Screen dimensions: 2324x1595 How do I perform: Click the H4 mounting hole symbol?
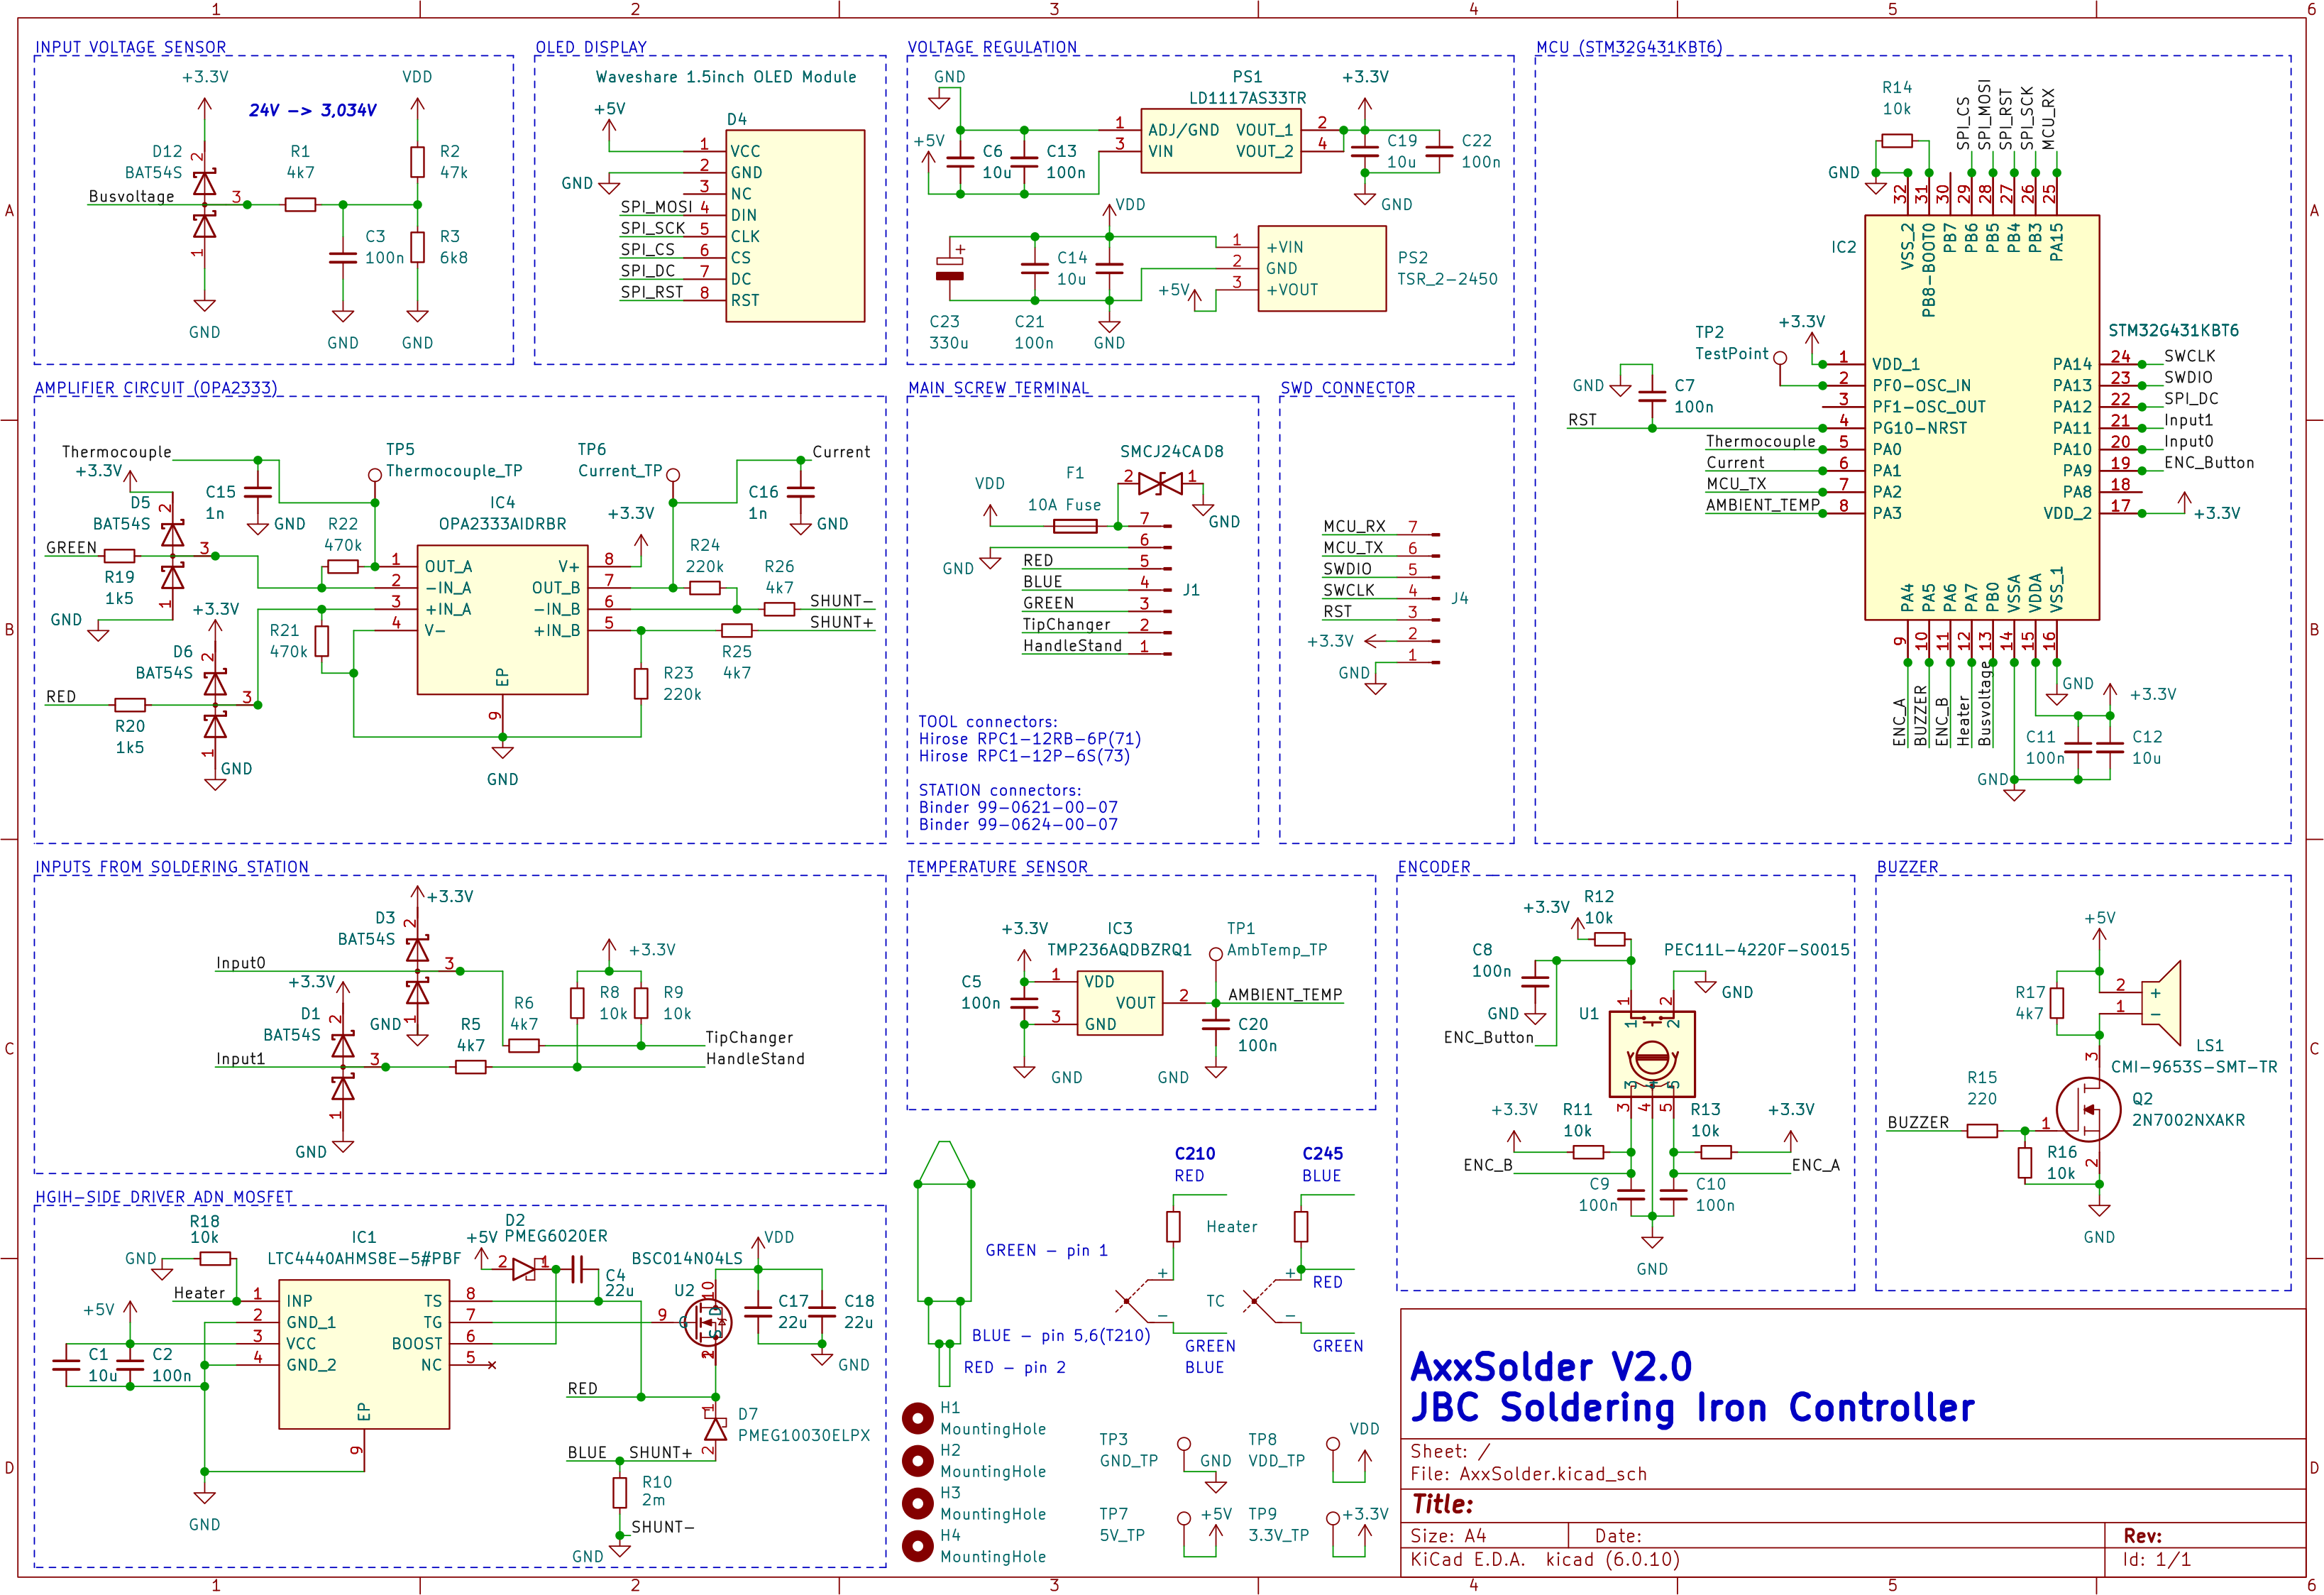coord(918,1546)
